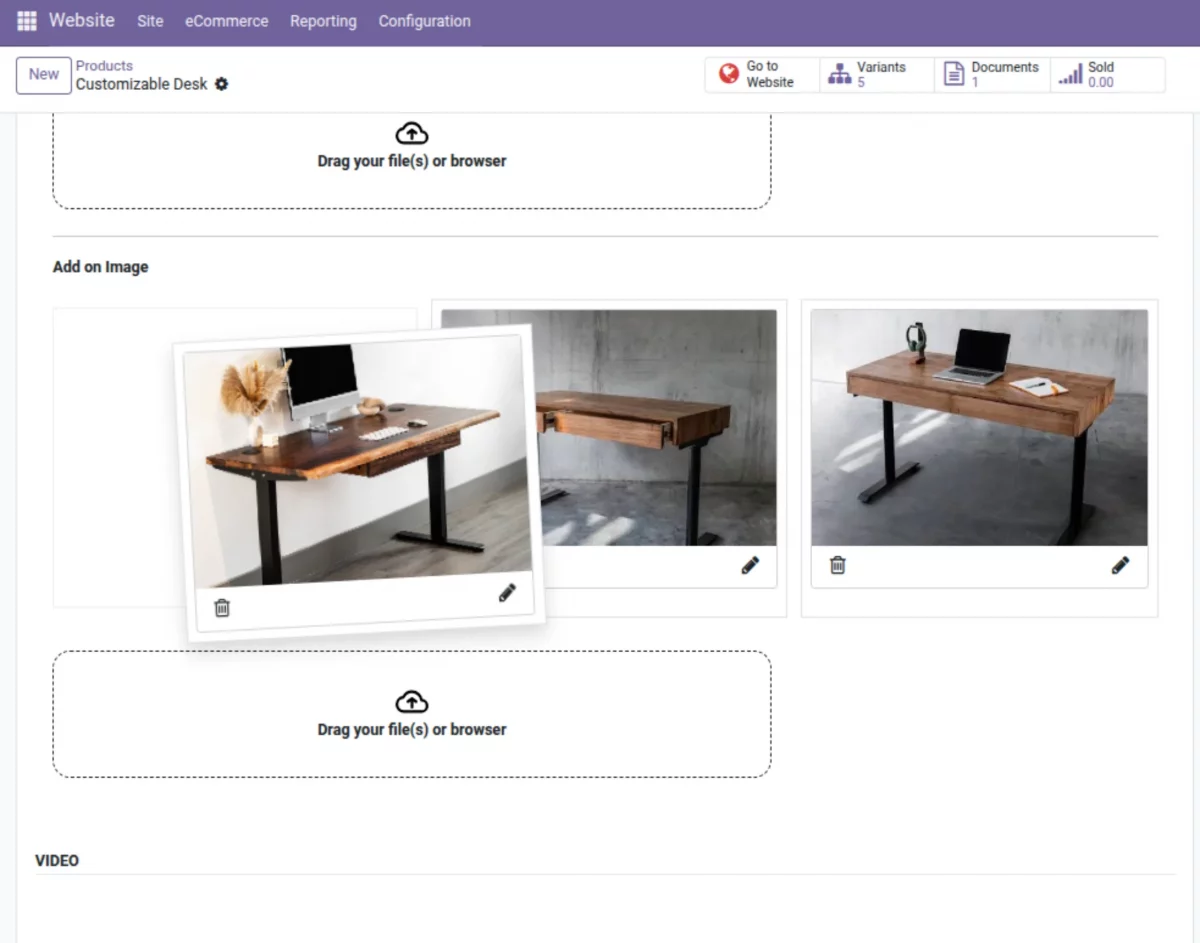Open the apps grid menu icon

(x=27, y=21)
